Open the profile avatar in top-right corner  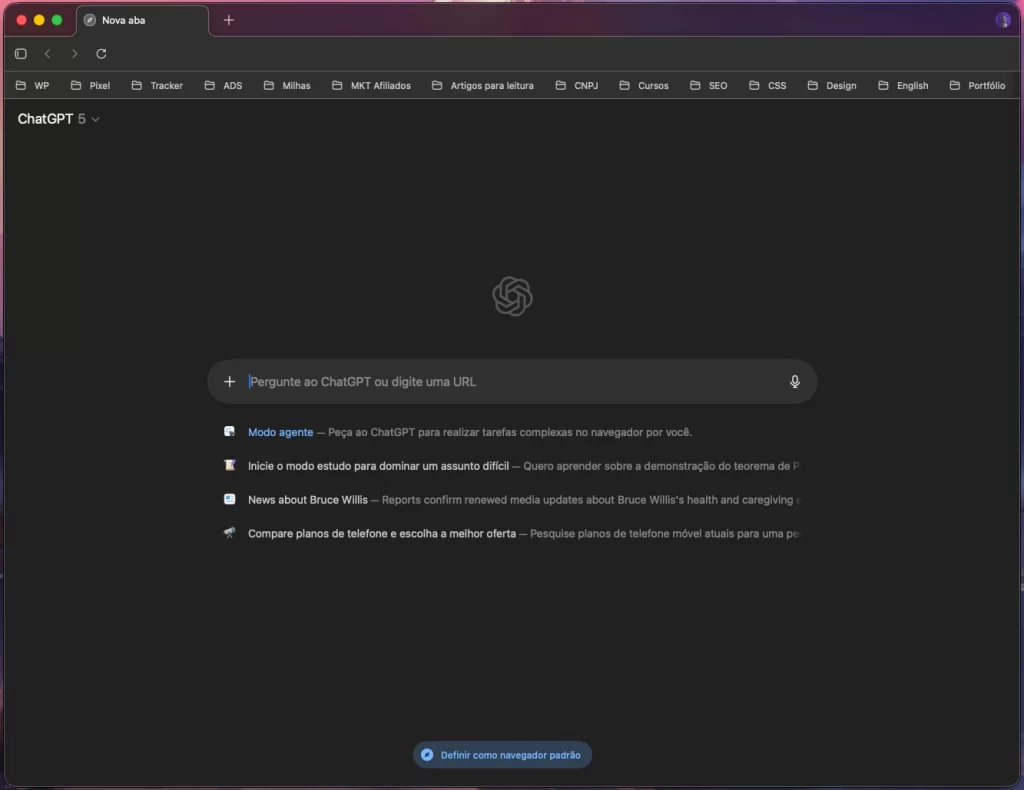point(1002,20)
